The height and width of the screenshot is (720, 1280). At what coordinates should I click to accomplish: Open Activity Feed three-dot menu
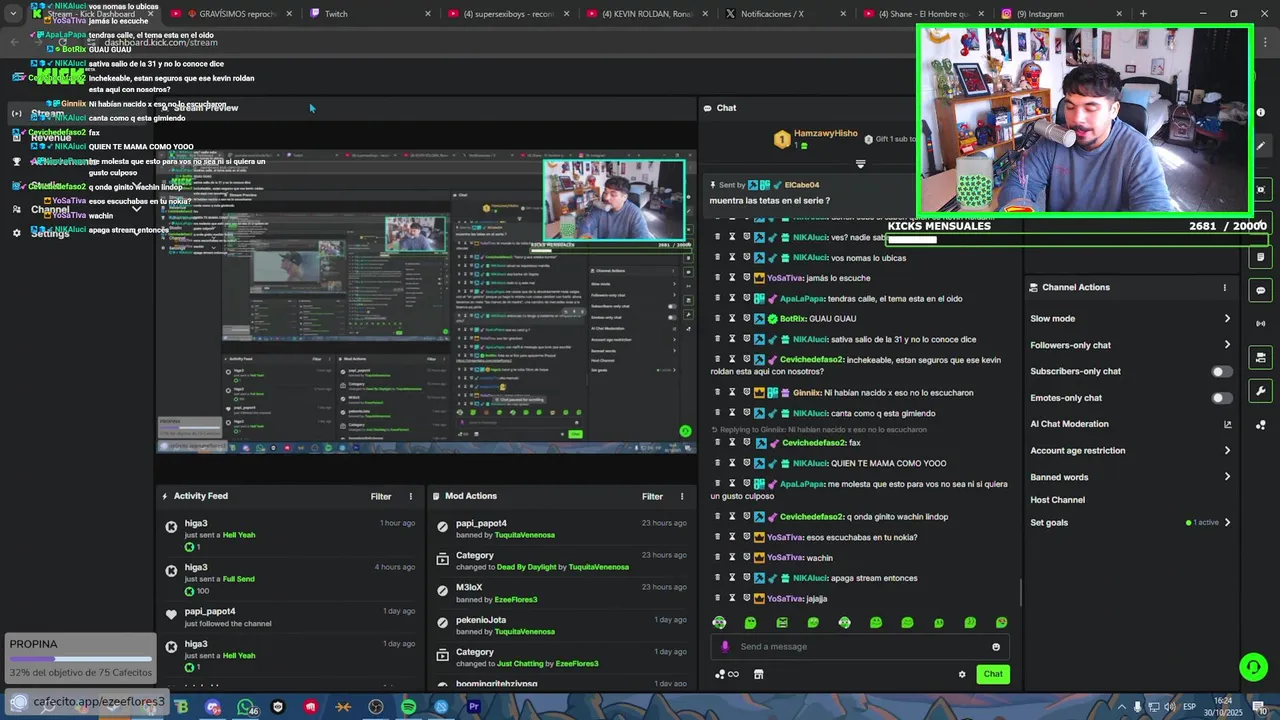click(410, 496)
